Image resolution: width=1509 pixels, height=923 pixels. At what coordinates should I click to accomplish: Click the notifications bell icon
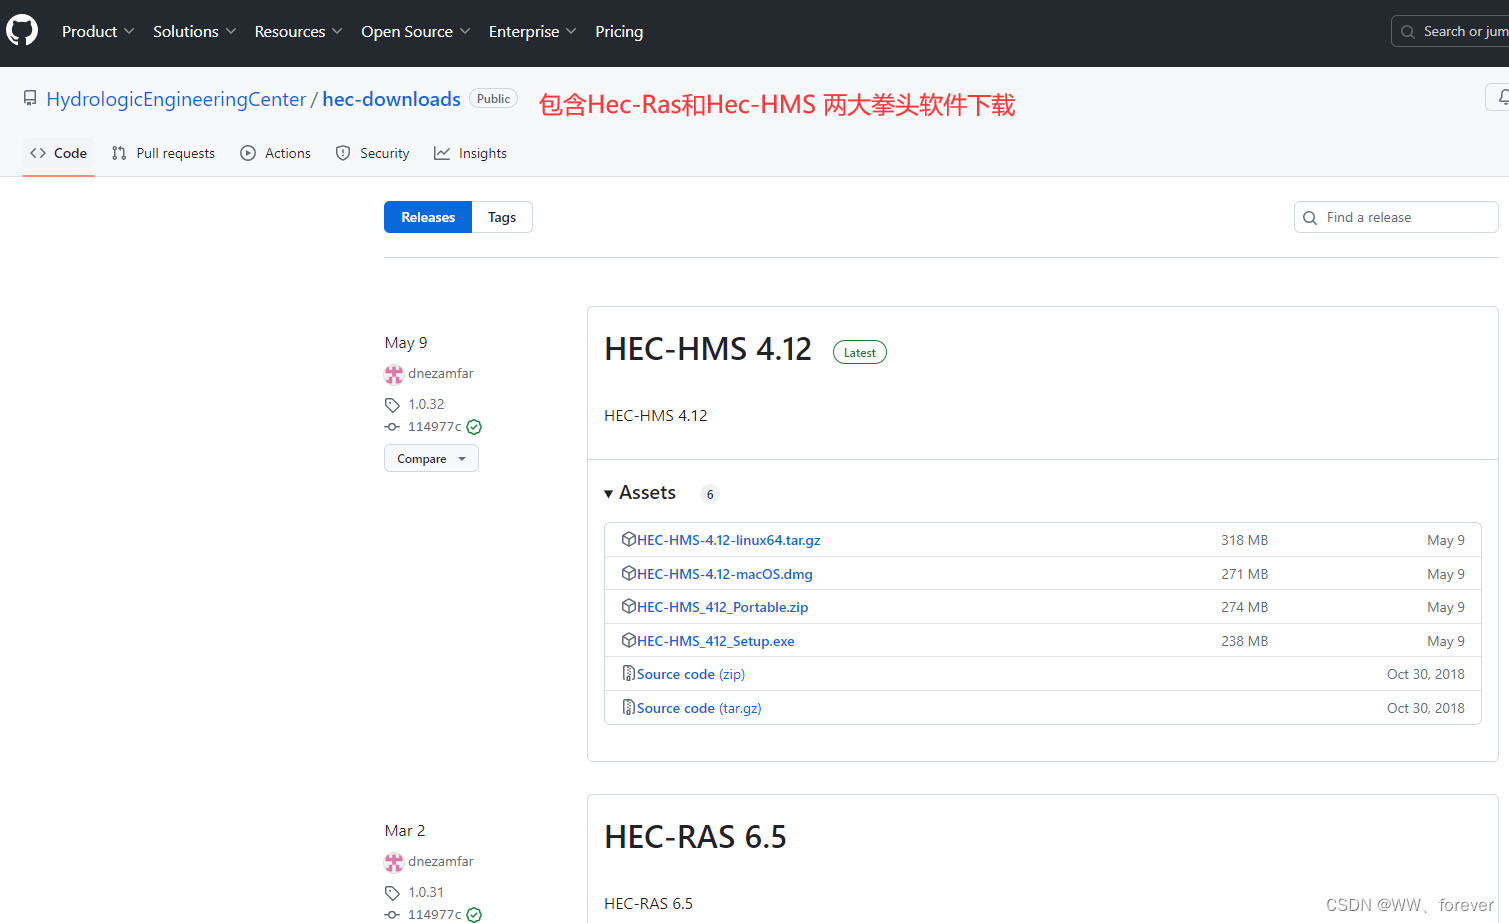(x=1502, y=97)
